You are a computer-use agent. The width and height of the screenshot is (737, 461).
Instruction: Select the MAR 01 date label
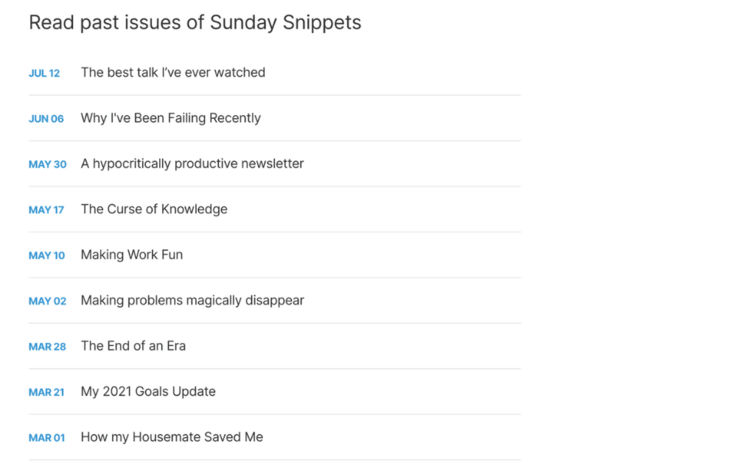pyautogui.click(x=47, y=438)
